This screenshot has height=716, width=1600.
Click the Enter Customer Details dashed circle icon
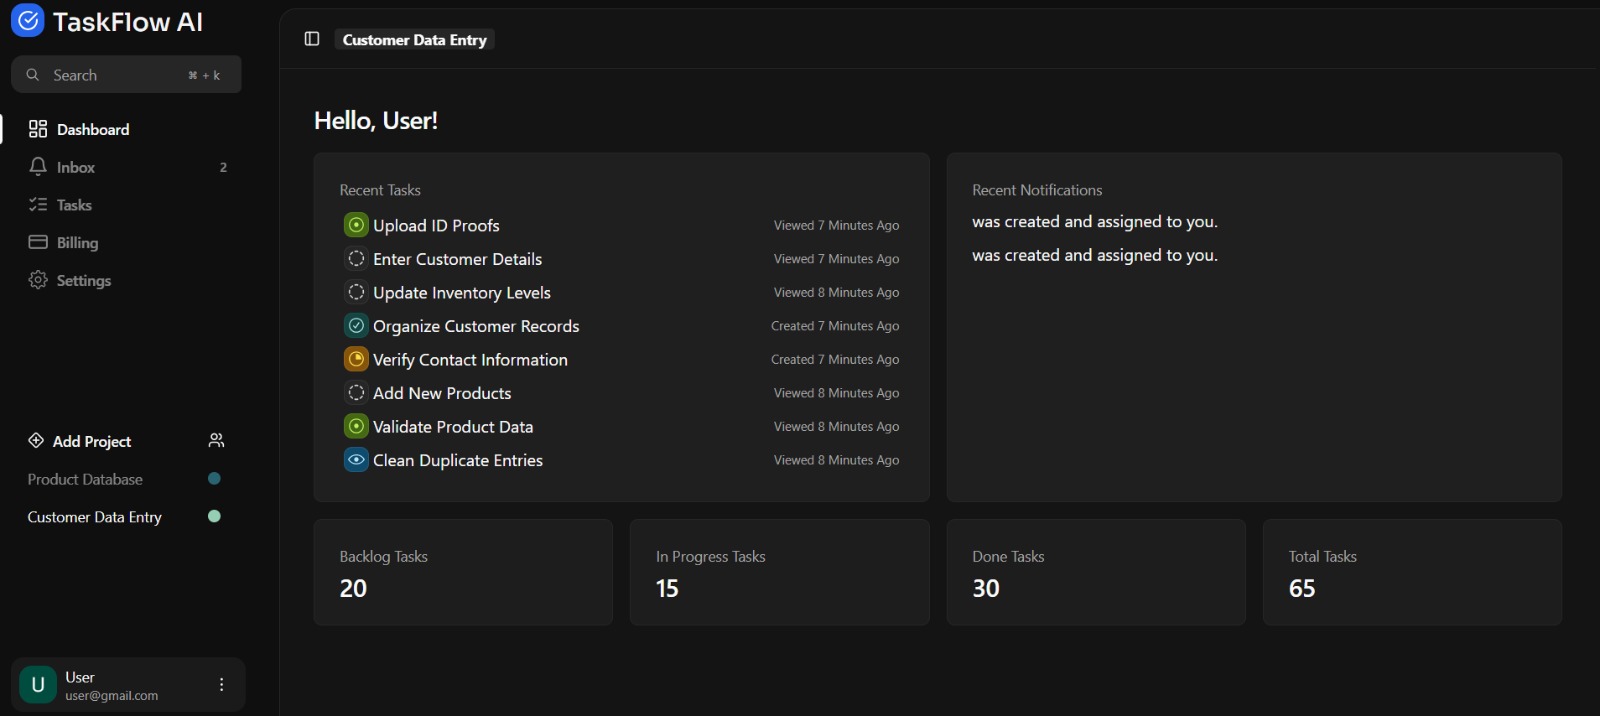[x=356, y=259]
